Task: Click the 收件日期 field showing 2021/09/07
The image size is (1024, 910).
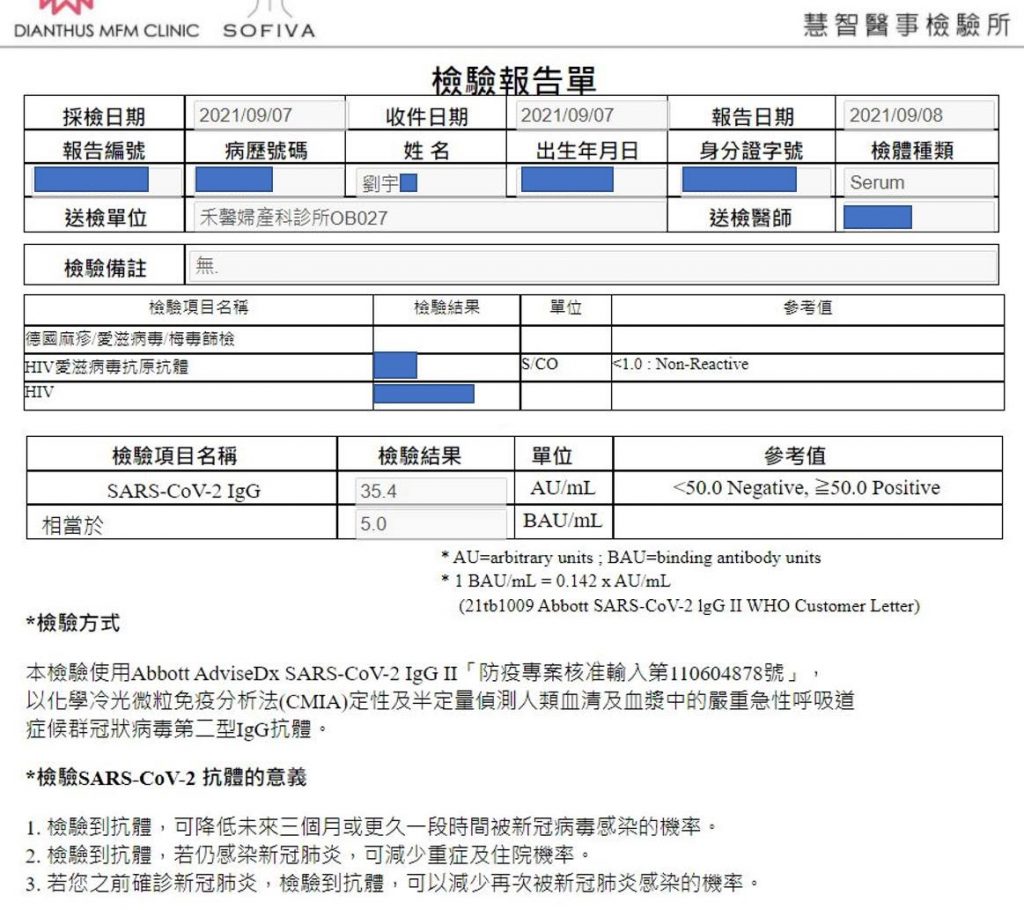Action: pos(590,115)
